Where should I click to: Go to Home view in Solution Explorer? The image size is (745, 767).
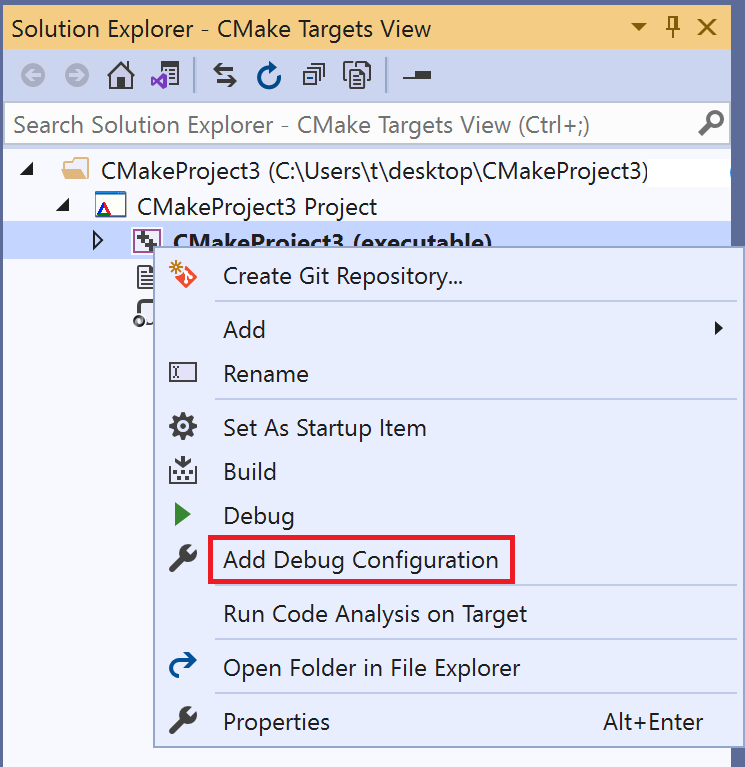tap(121, 75)
